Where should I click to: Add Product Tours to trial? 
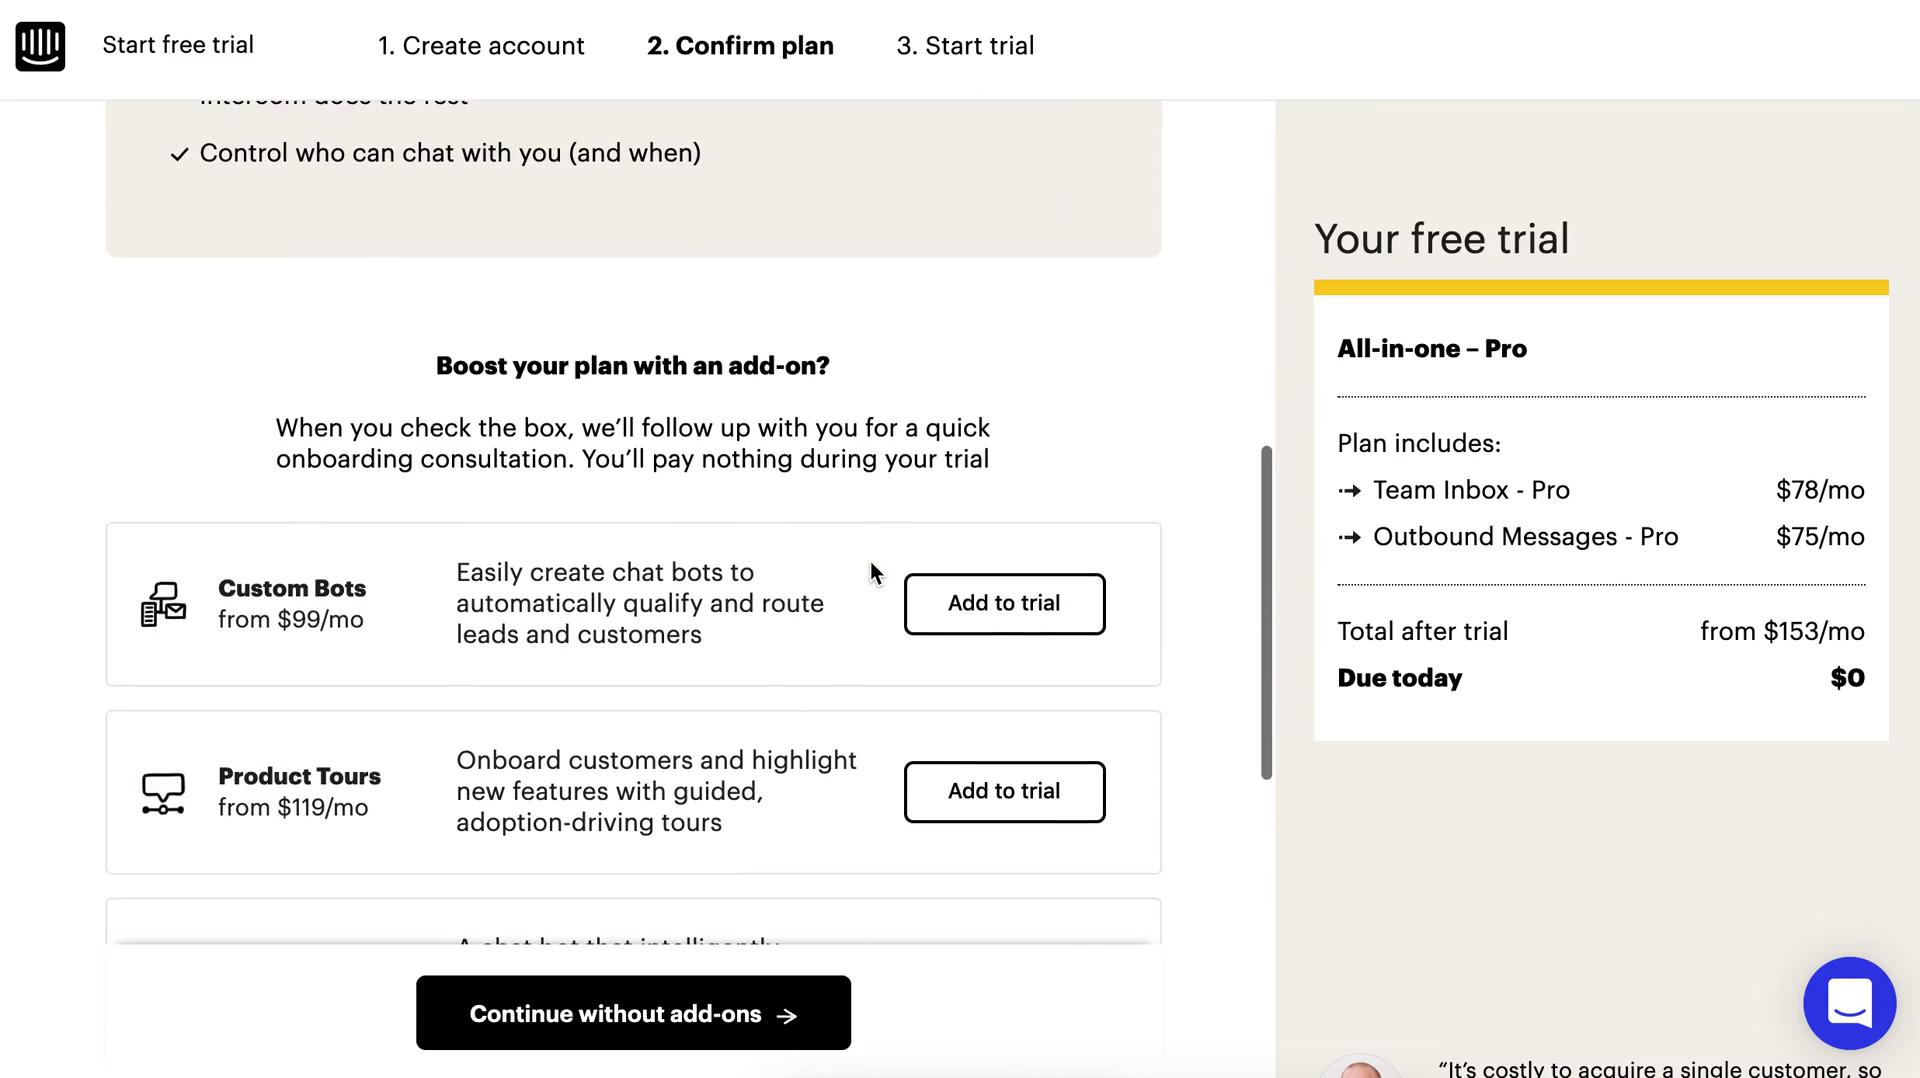tap(1004, 792)
